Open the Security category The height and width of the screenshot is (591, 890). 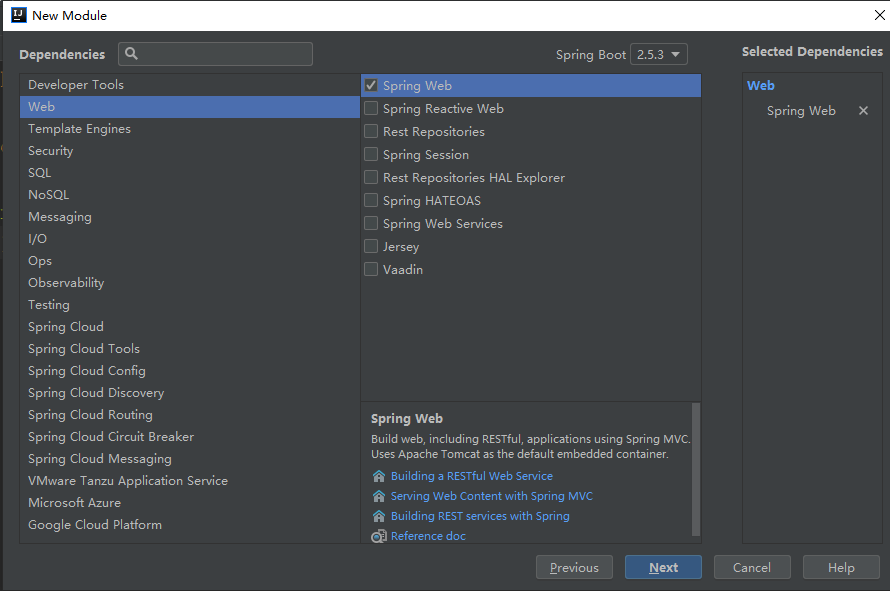click(x=190, y=150)
